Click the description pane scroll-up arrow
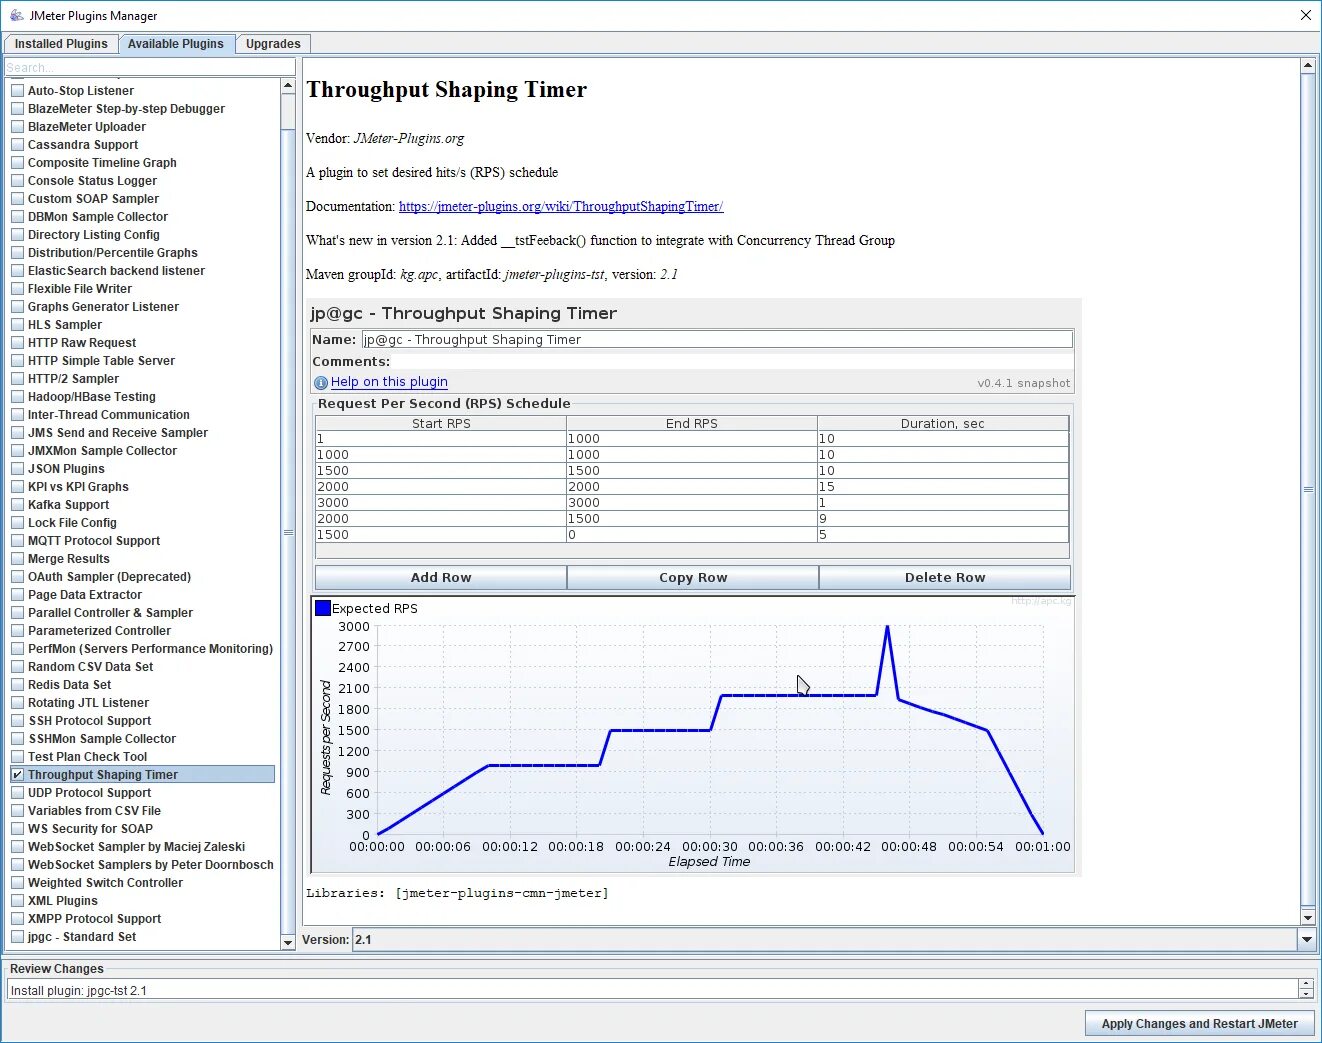The width and height of the screenshot is (1322, 1043). click(x=1308, y=66)
